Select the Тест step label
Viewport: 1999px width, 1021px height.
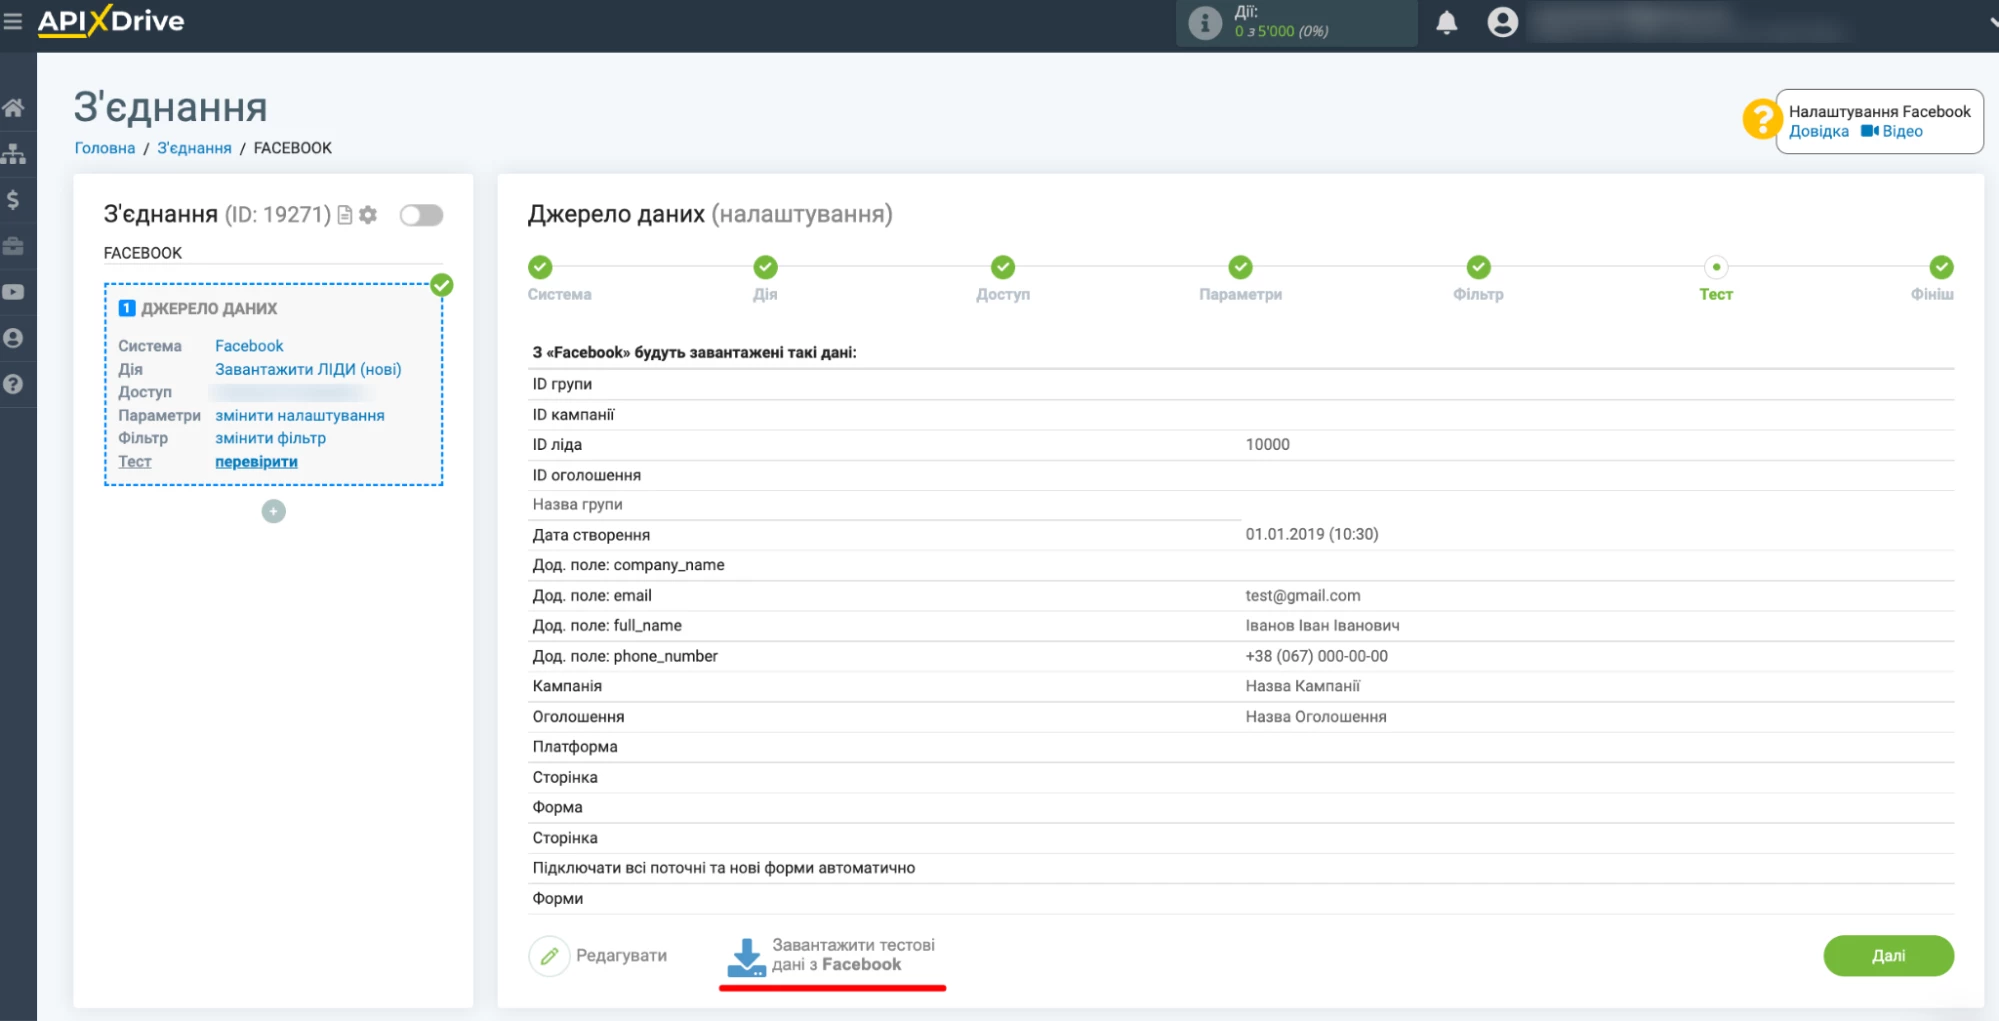click(1716, 294)
